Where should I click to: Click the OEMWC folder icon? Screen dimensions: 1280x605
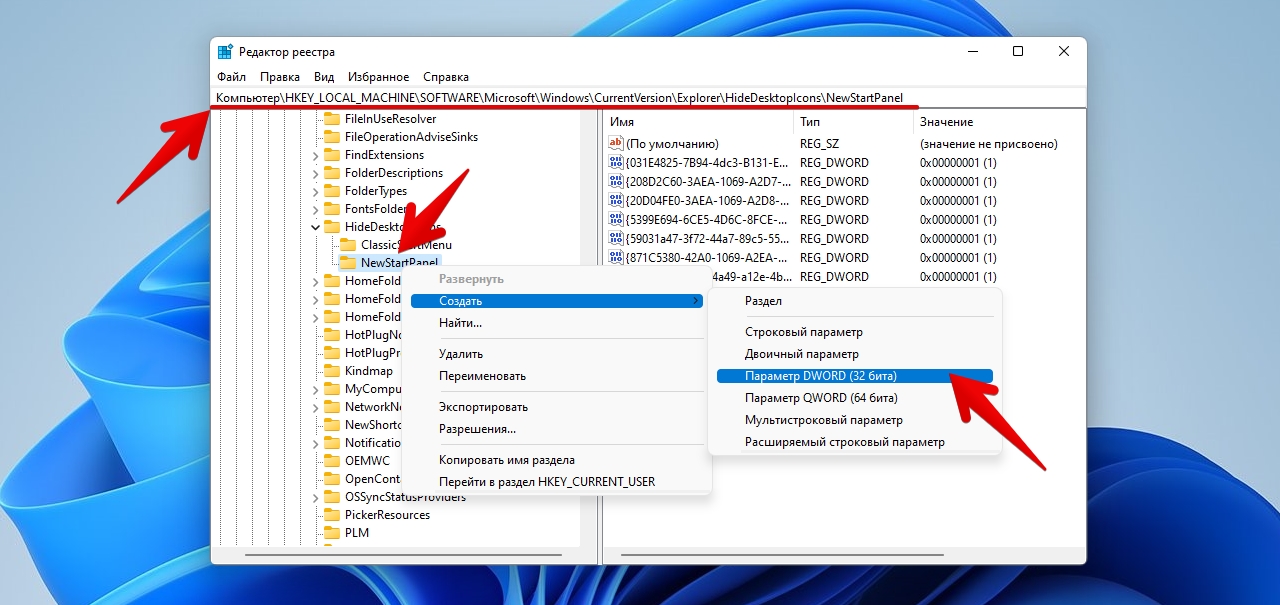tap(332, 461)
